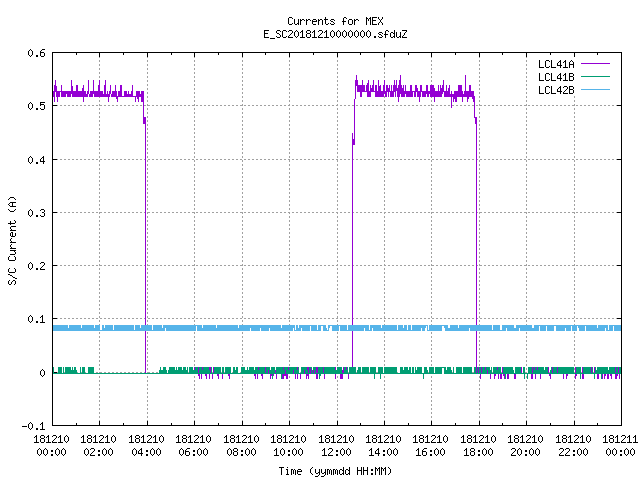Click the x-axis tick label 181210 18:00
The width and height of the screenshot is (640, 480).
point(478,446)
